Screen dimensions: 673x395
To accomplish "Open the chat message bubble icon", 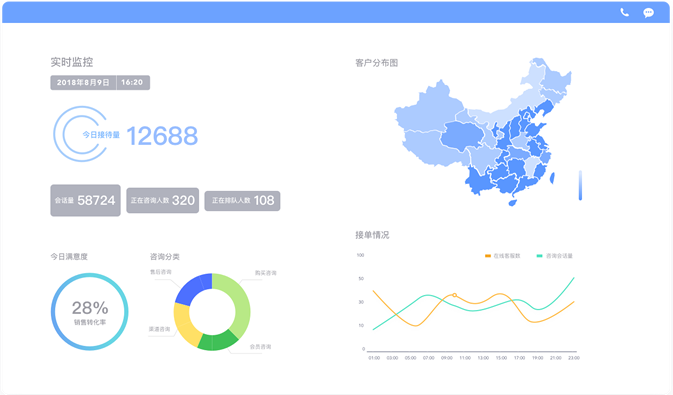I will 648,13.
